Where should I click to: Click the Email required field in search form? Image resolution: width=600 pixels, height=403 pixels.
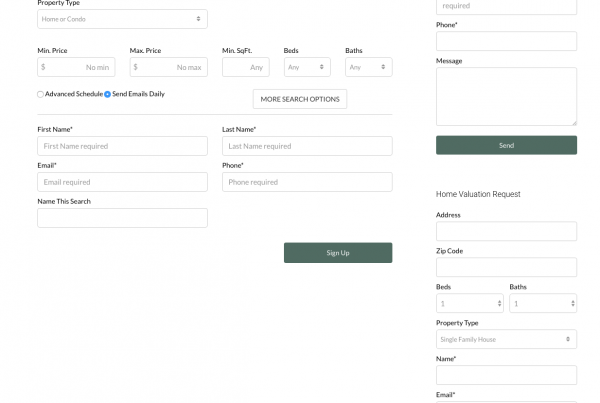pos(122,182)
